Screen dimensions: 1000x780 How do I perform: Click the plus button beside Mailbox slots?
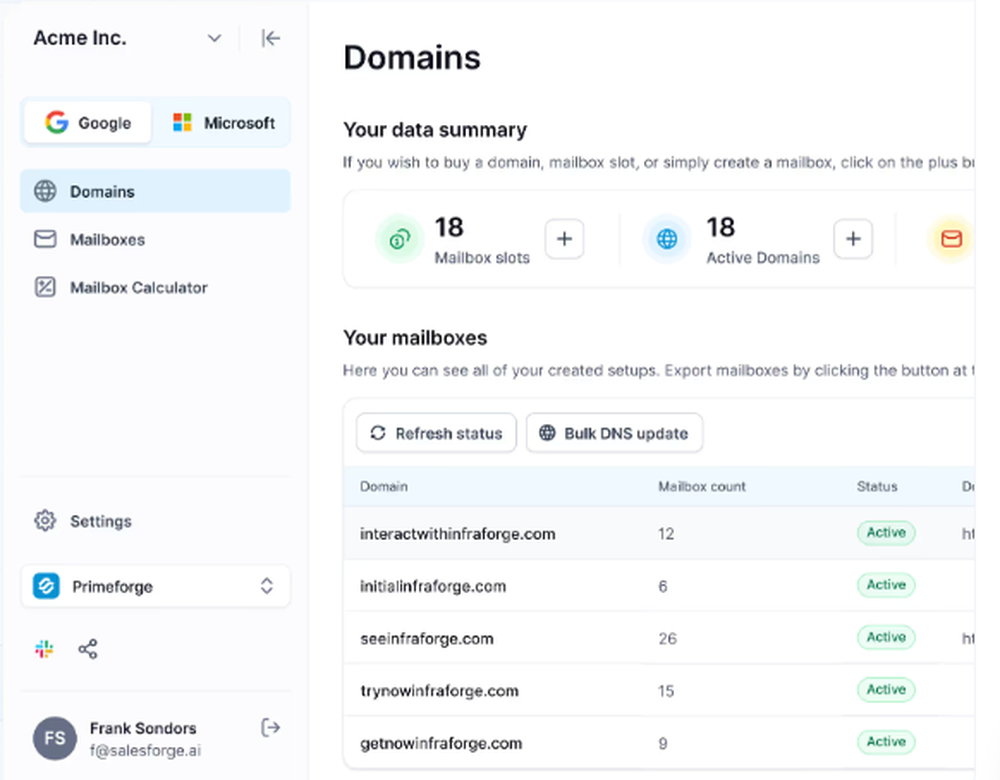(564, 240)
